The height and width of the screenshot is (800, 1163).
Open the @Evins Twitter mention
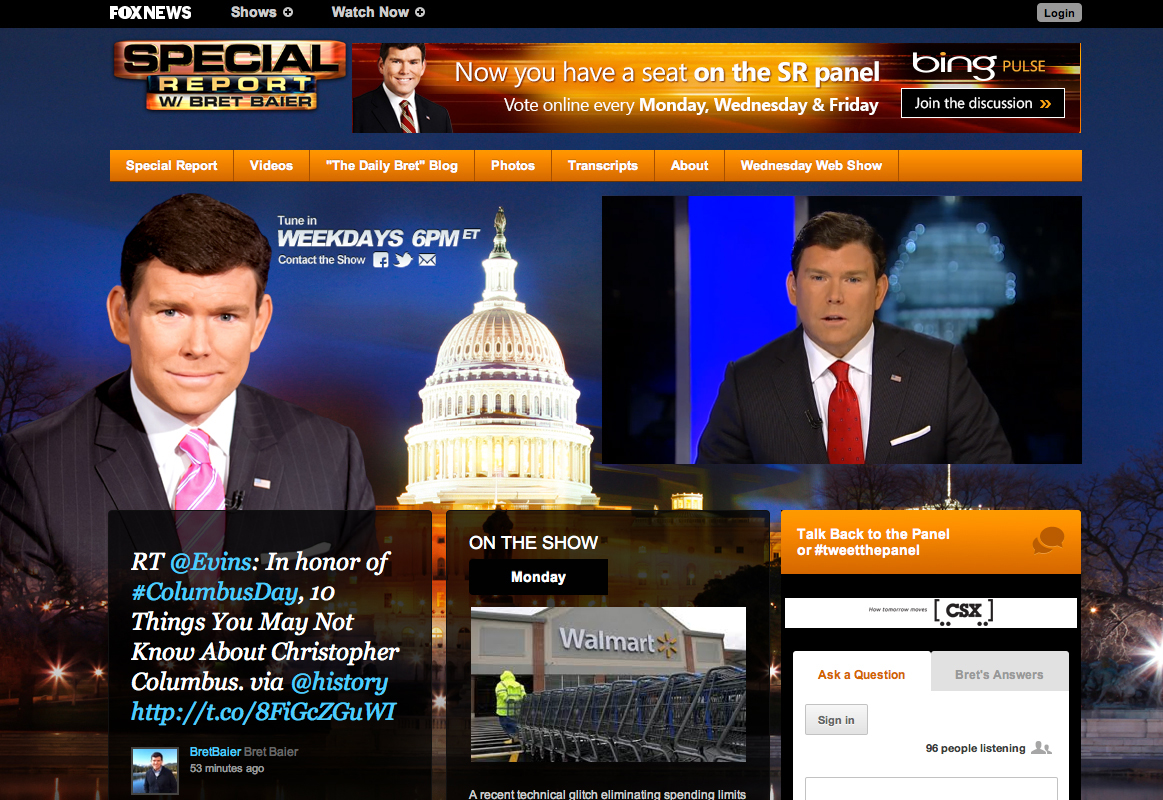click(x=211, y=562)
